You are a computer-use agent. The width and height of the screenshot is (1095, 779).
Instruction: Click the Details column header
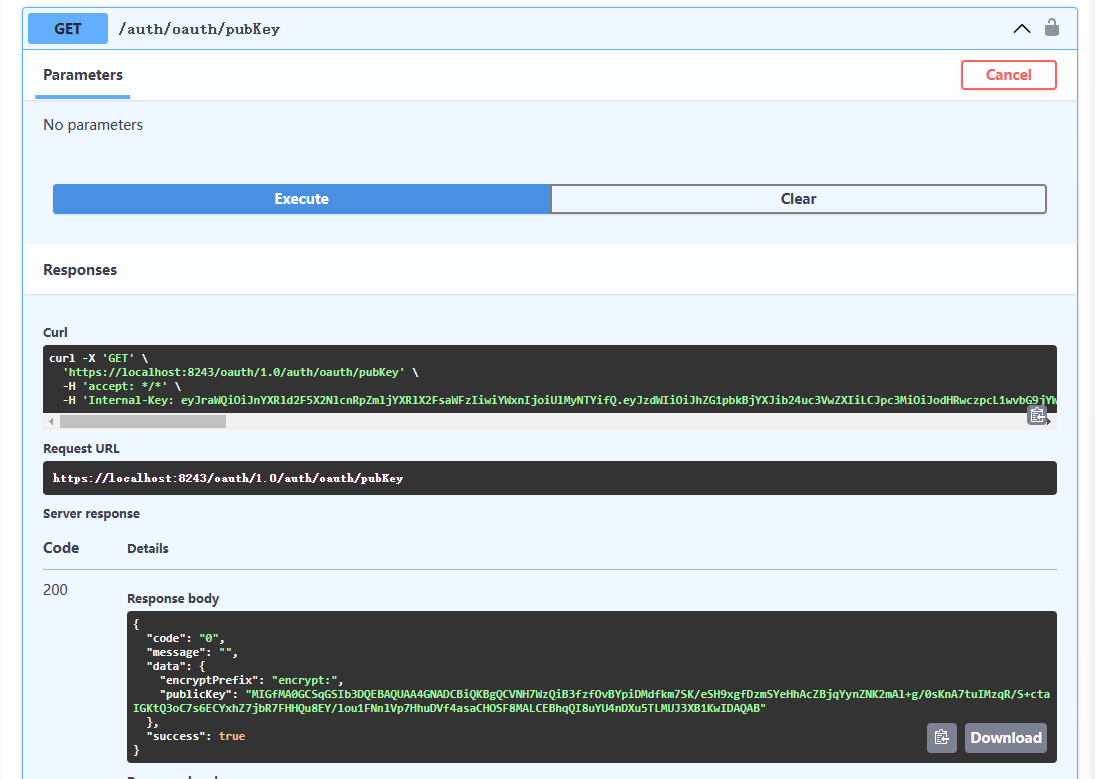tap(148, 548)
